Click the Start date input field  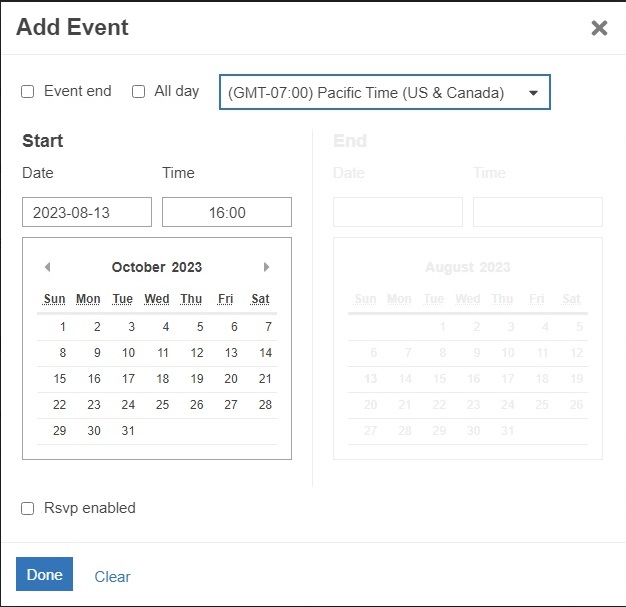[x=87, y=212]
